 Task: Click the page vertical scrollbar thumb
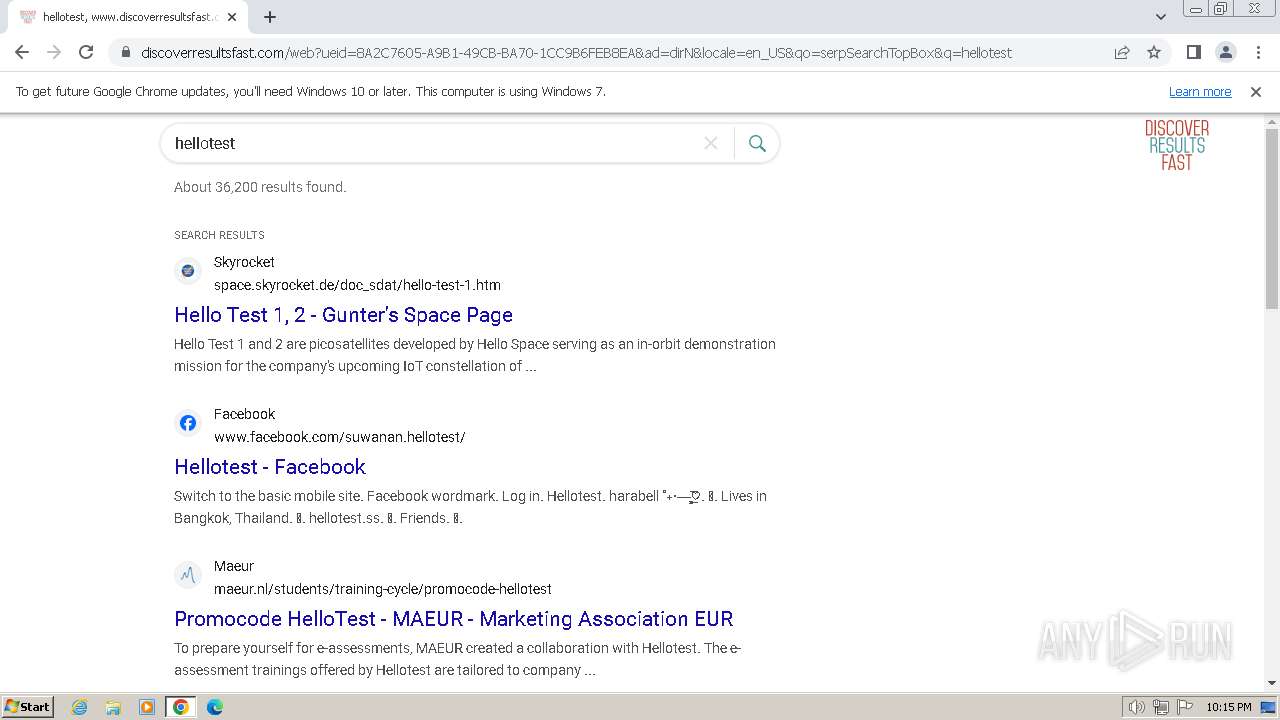coord(1272,218)
